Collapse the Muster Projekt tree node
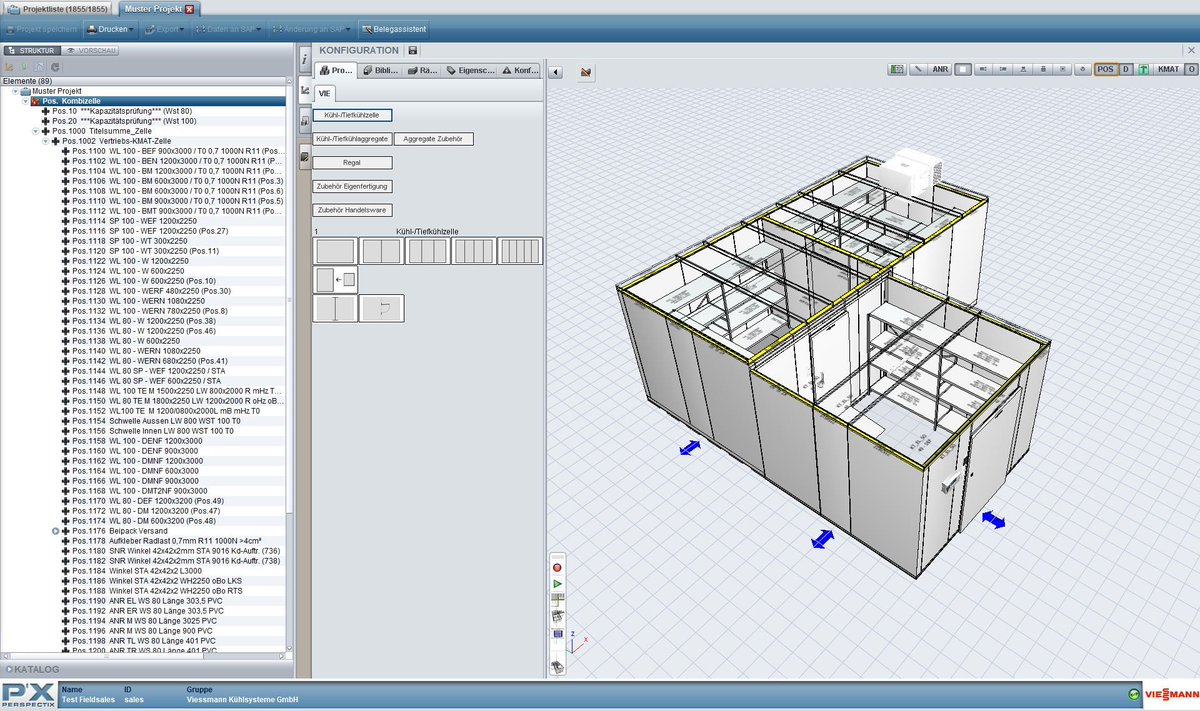 pyautogui.click(x=17, y=91)
